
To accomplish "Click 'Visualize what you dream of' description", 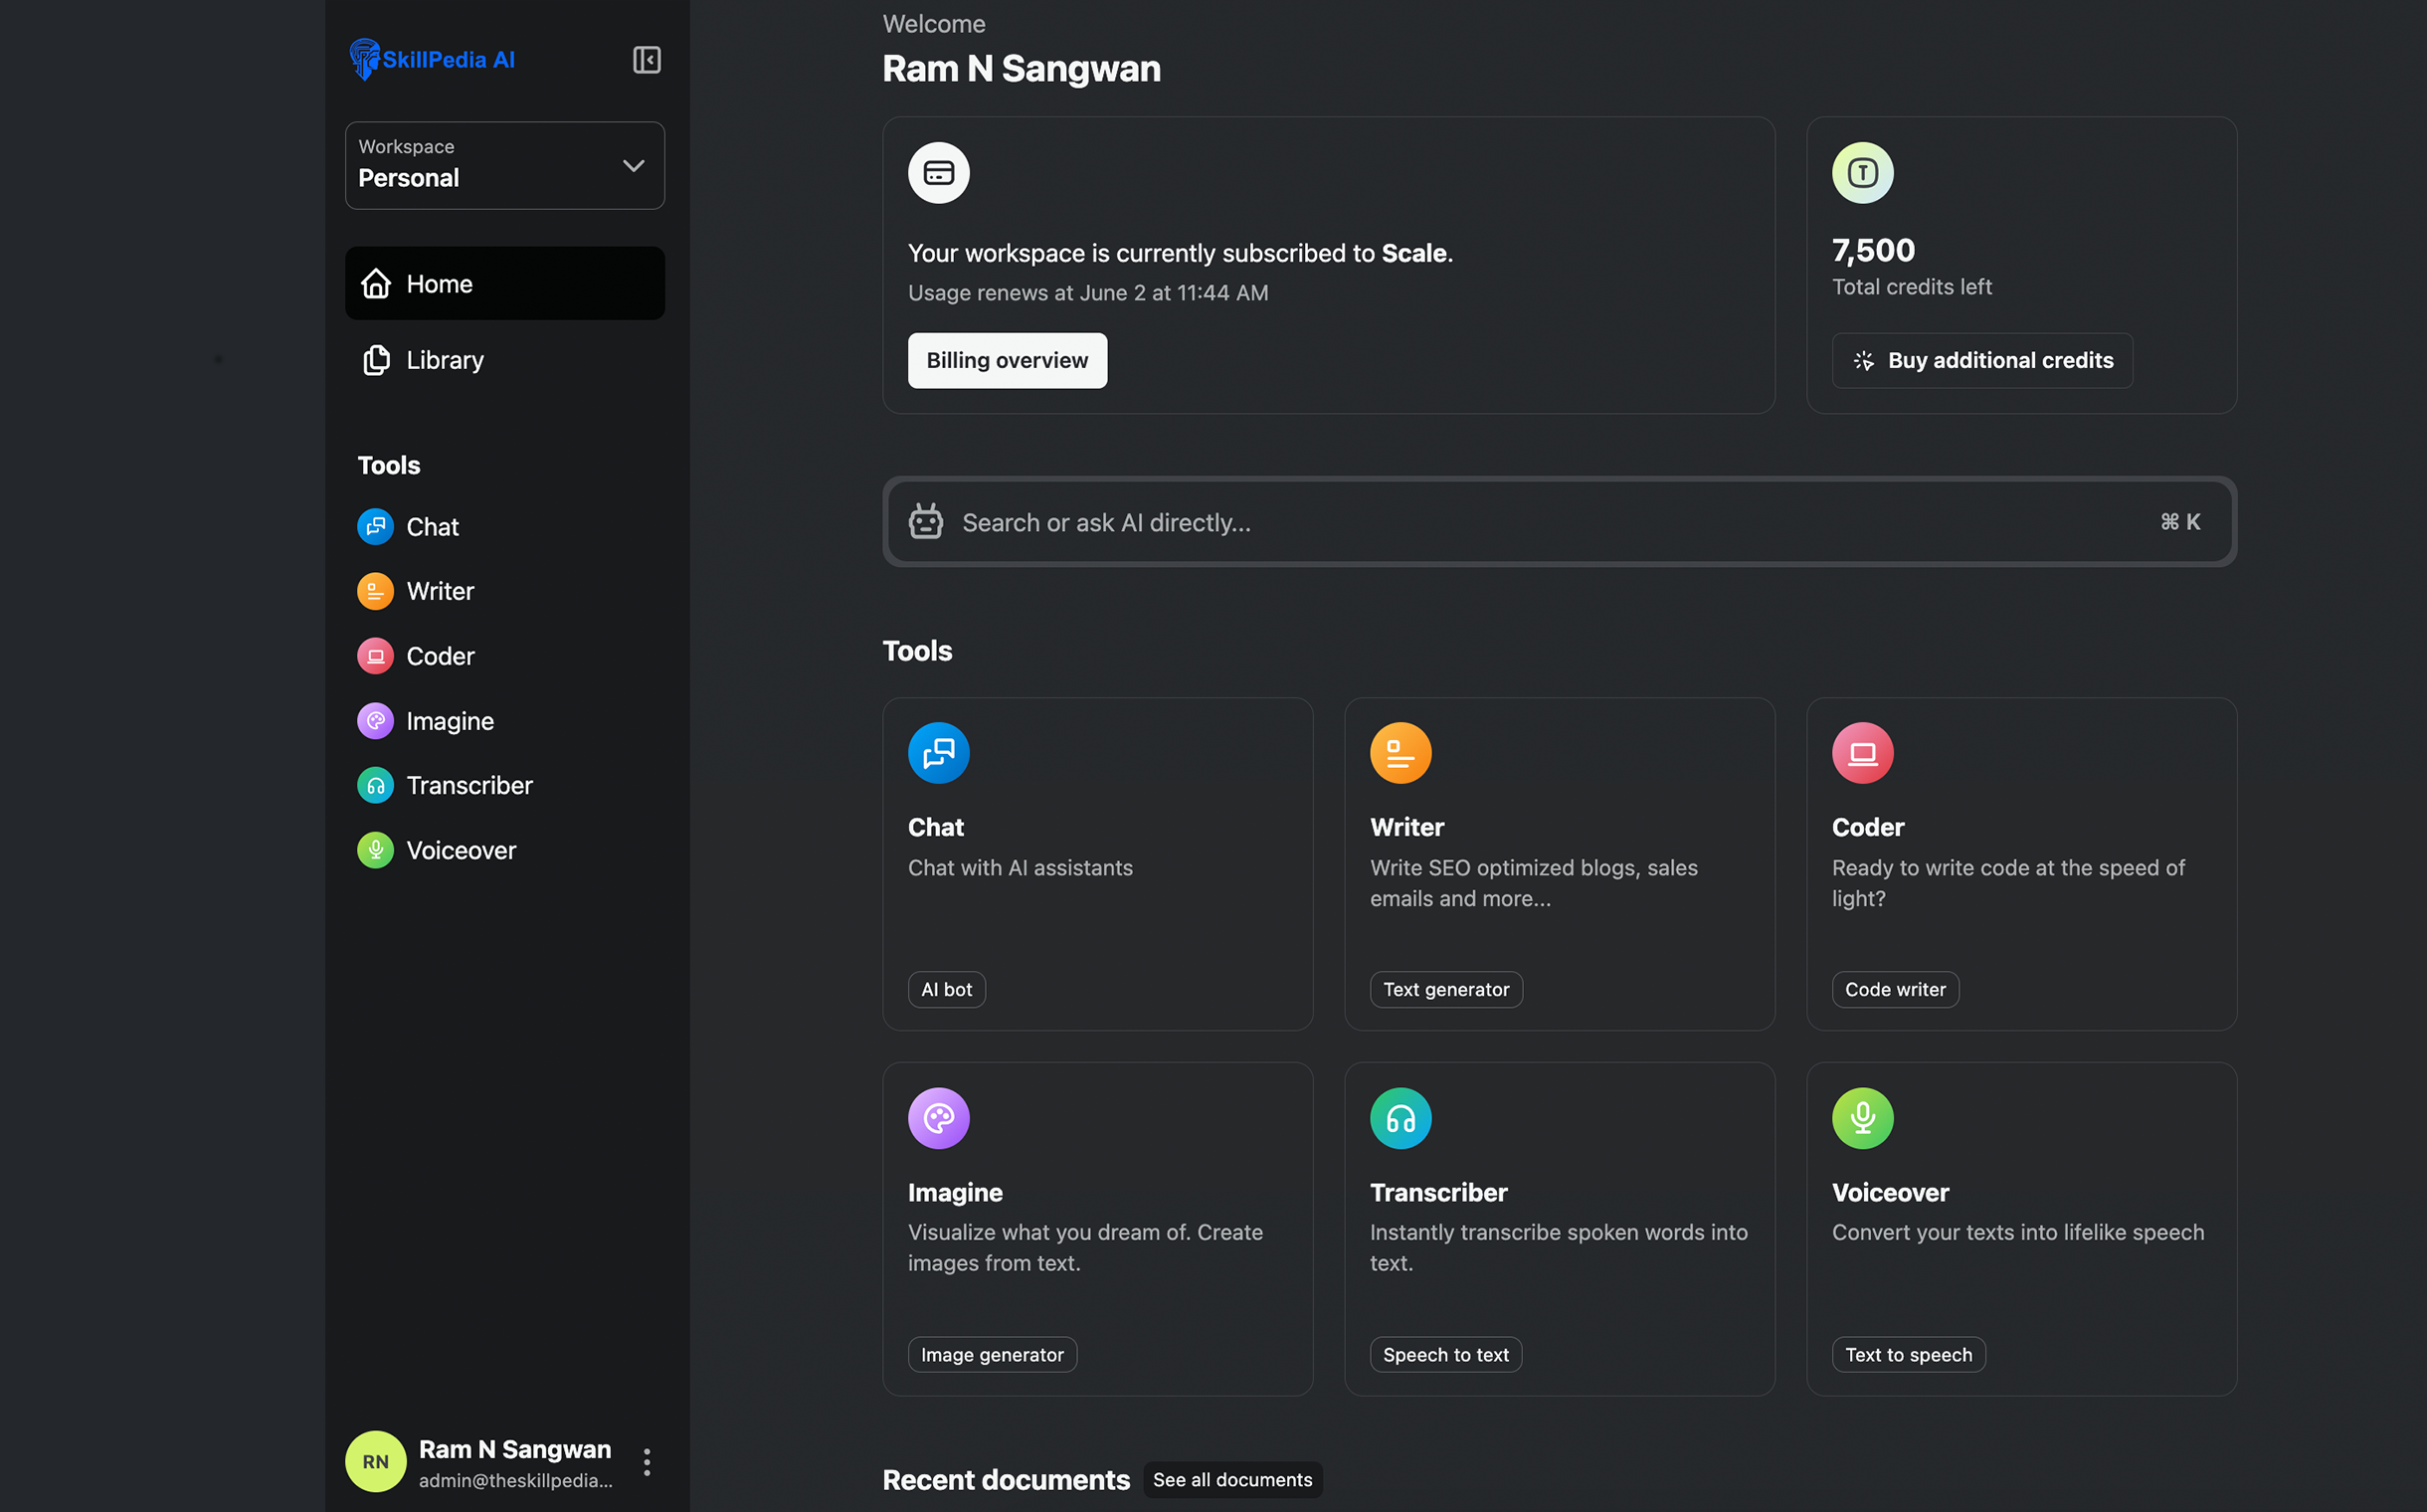I will 1085,1248.
